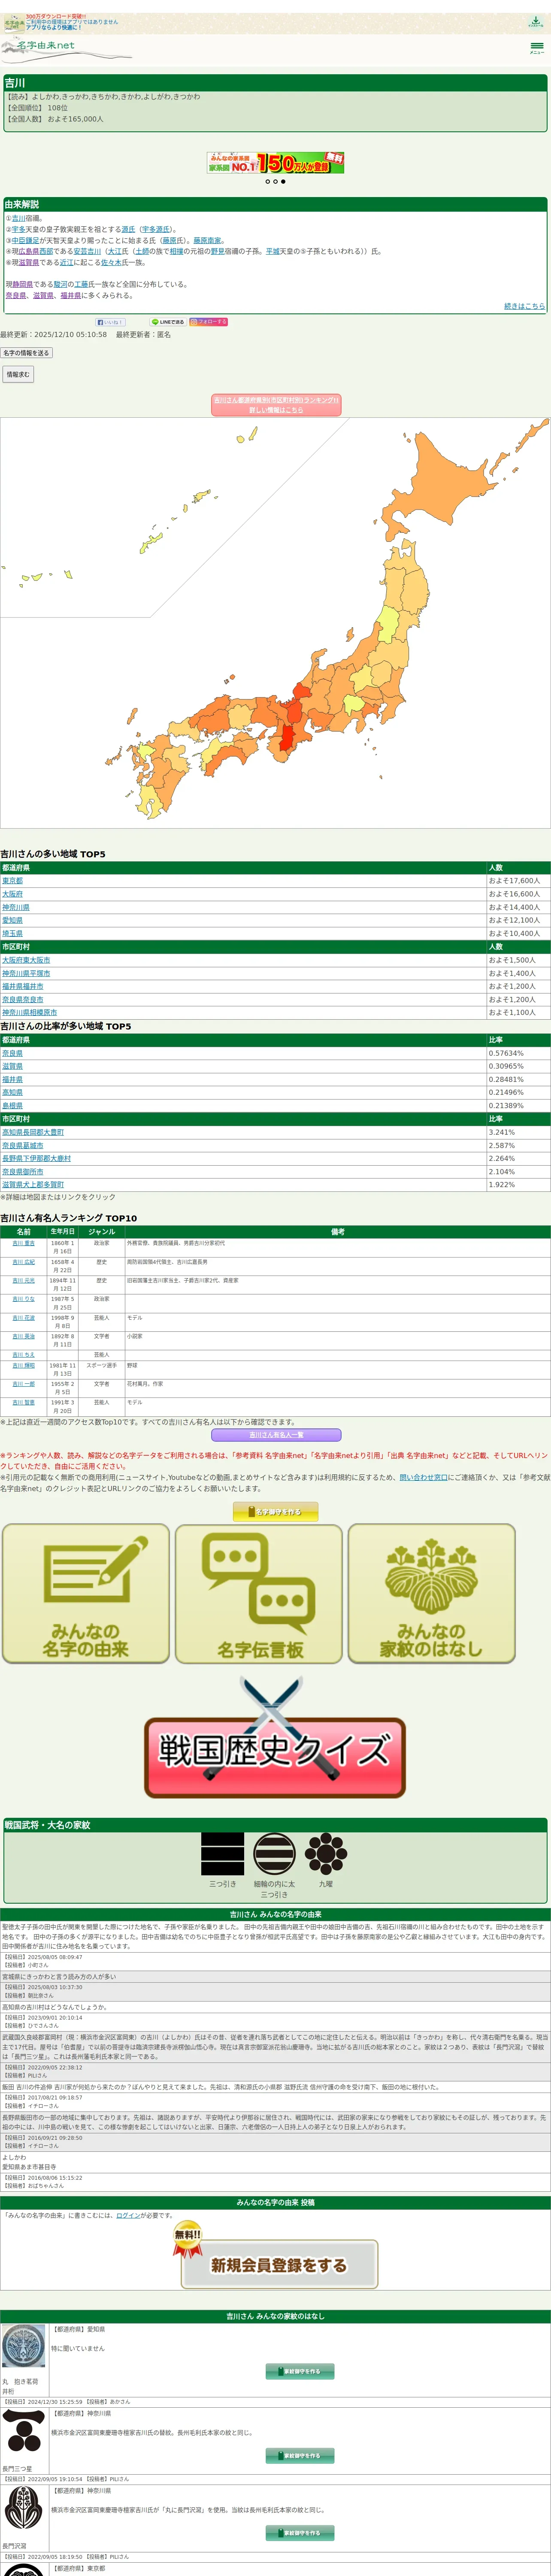Open the 神奈川県相模原市 link
The height and width of the screenshot is (2576, 551).
[x=29, y=1012]
